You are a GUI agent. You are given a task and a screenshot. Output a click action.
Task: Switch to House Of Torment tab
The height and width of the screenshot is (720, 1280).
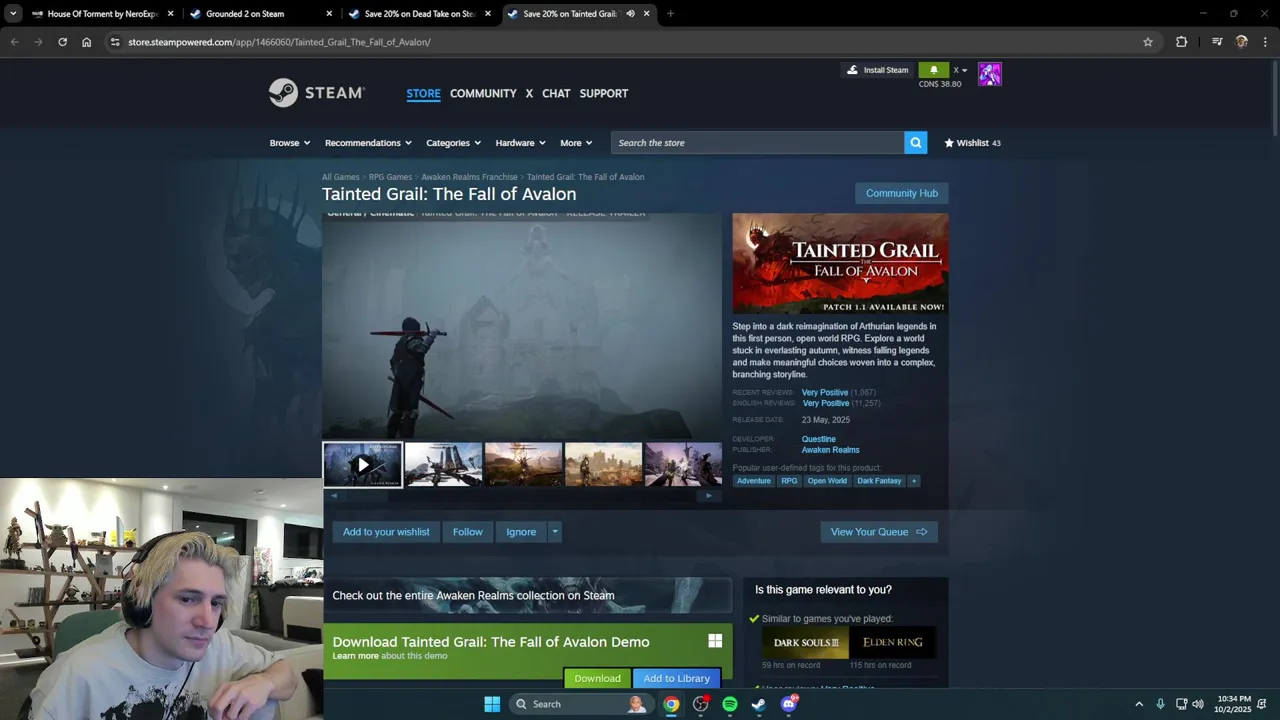click(103, 14)
